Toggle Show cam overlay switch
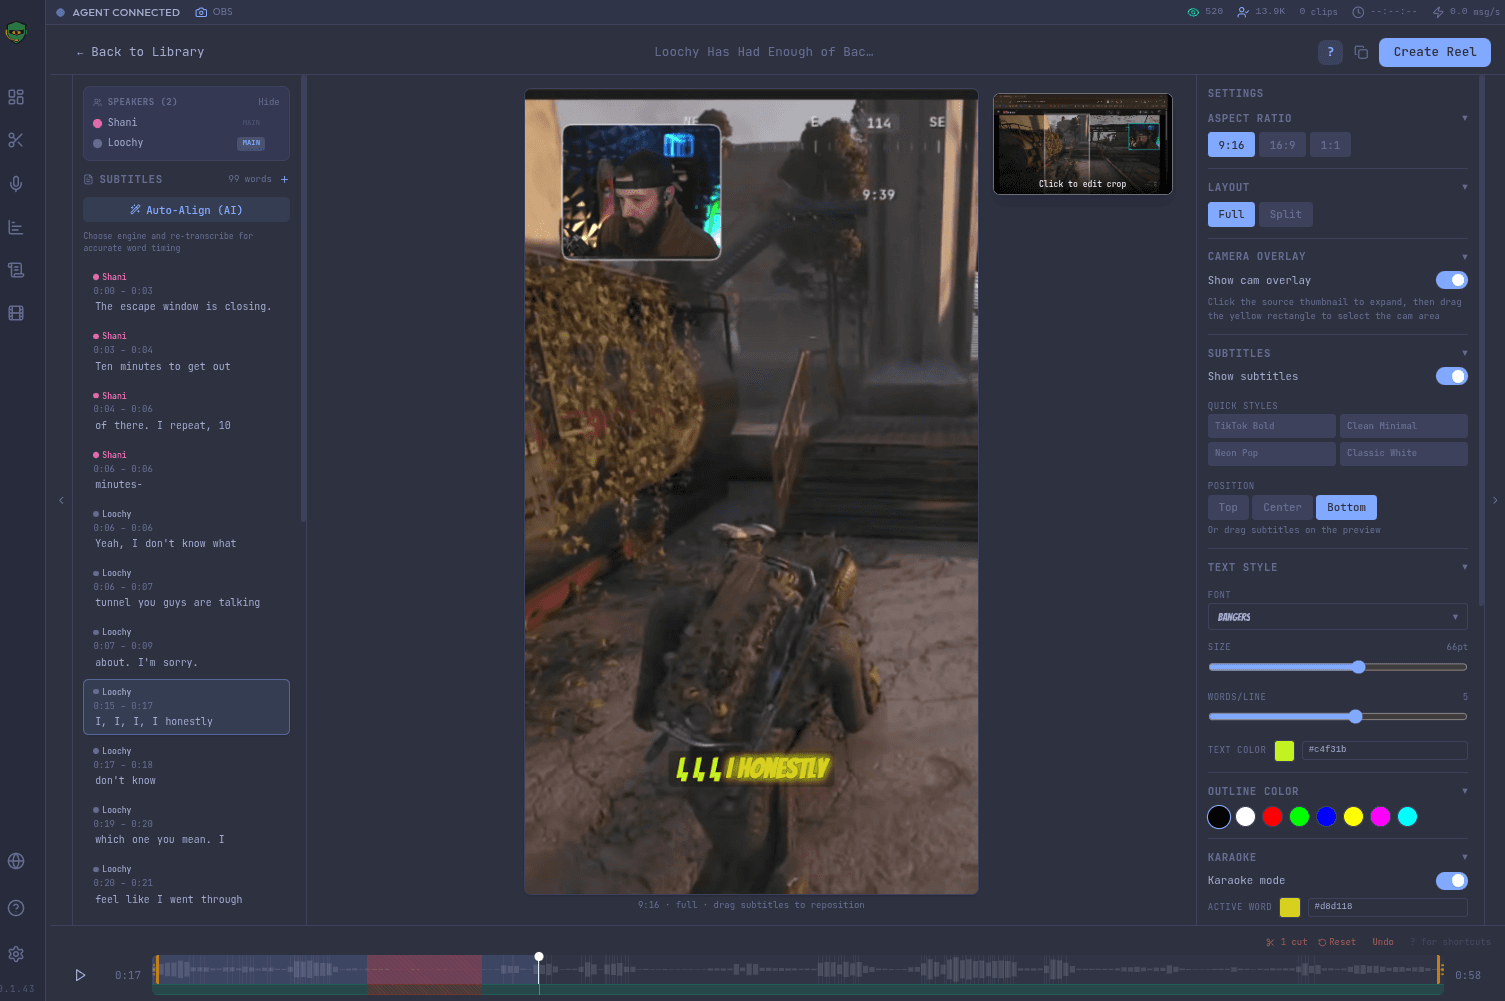 (1451, 280)
